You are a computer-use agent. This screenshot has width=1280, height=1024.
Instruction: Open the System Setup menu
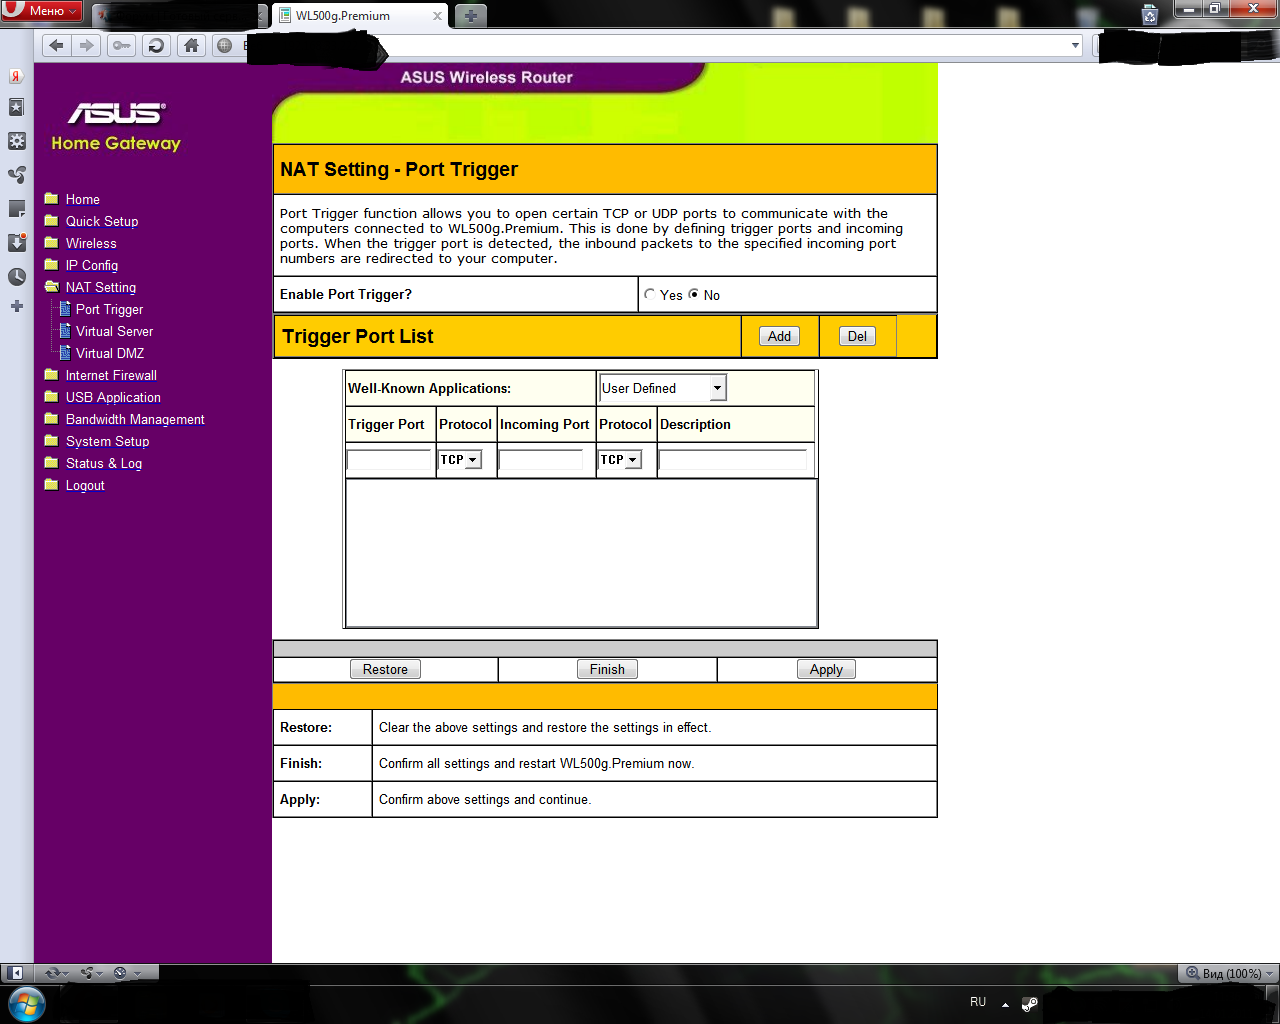pos(107,441)
